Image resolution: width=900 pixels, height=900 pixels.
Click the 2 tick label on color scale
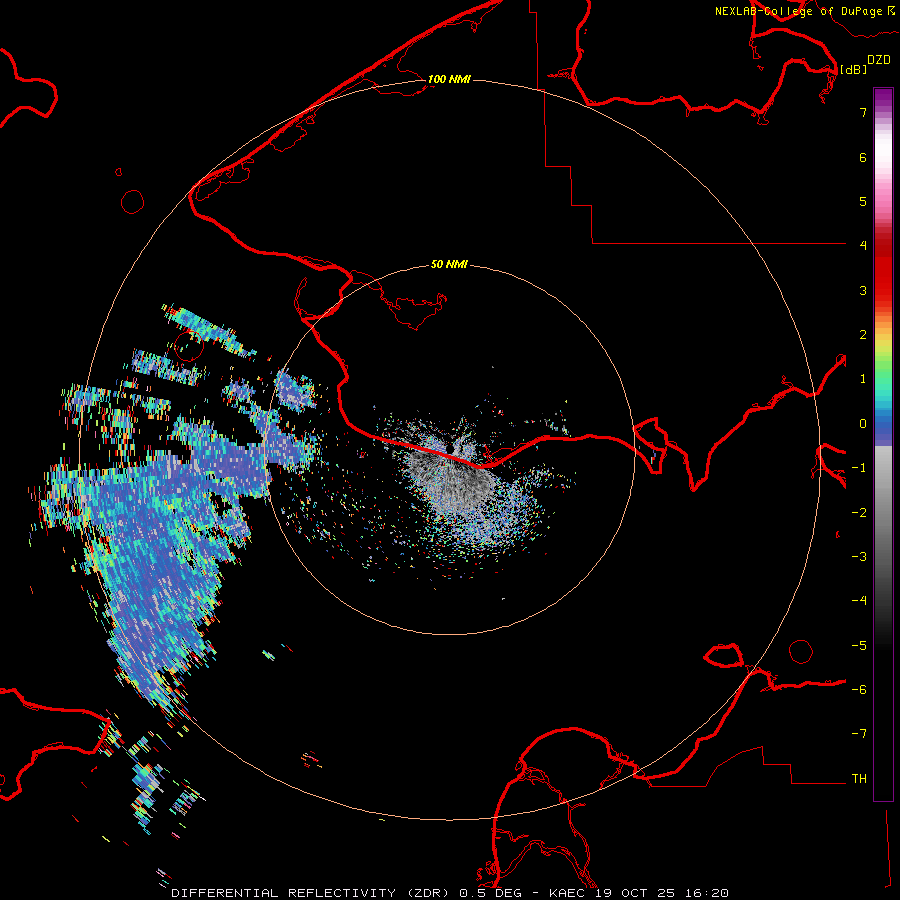pos(863,335)
